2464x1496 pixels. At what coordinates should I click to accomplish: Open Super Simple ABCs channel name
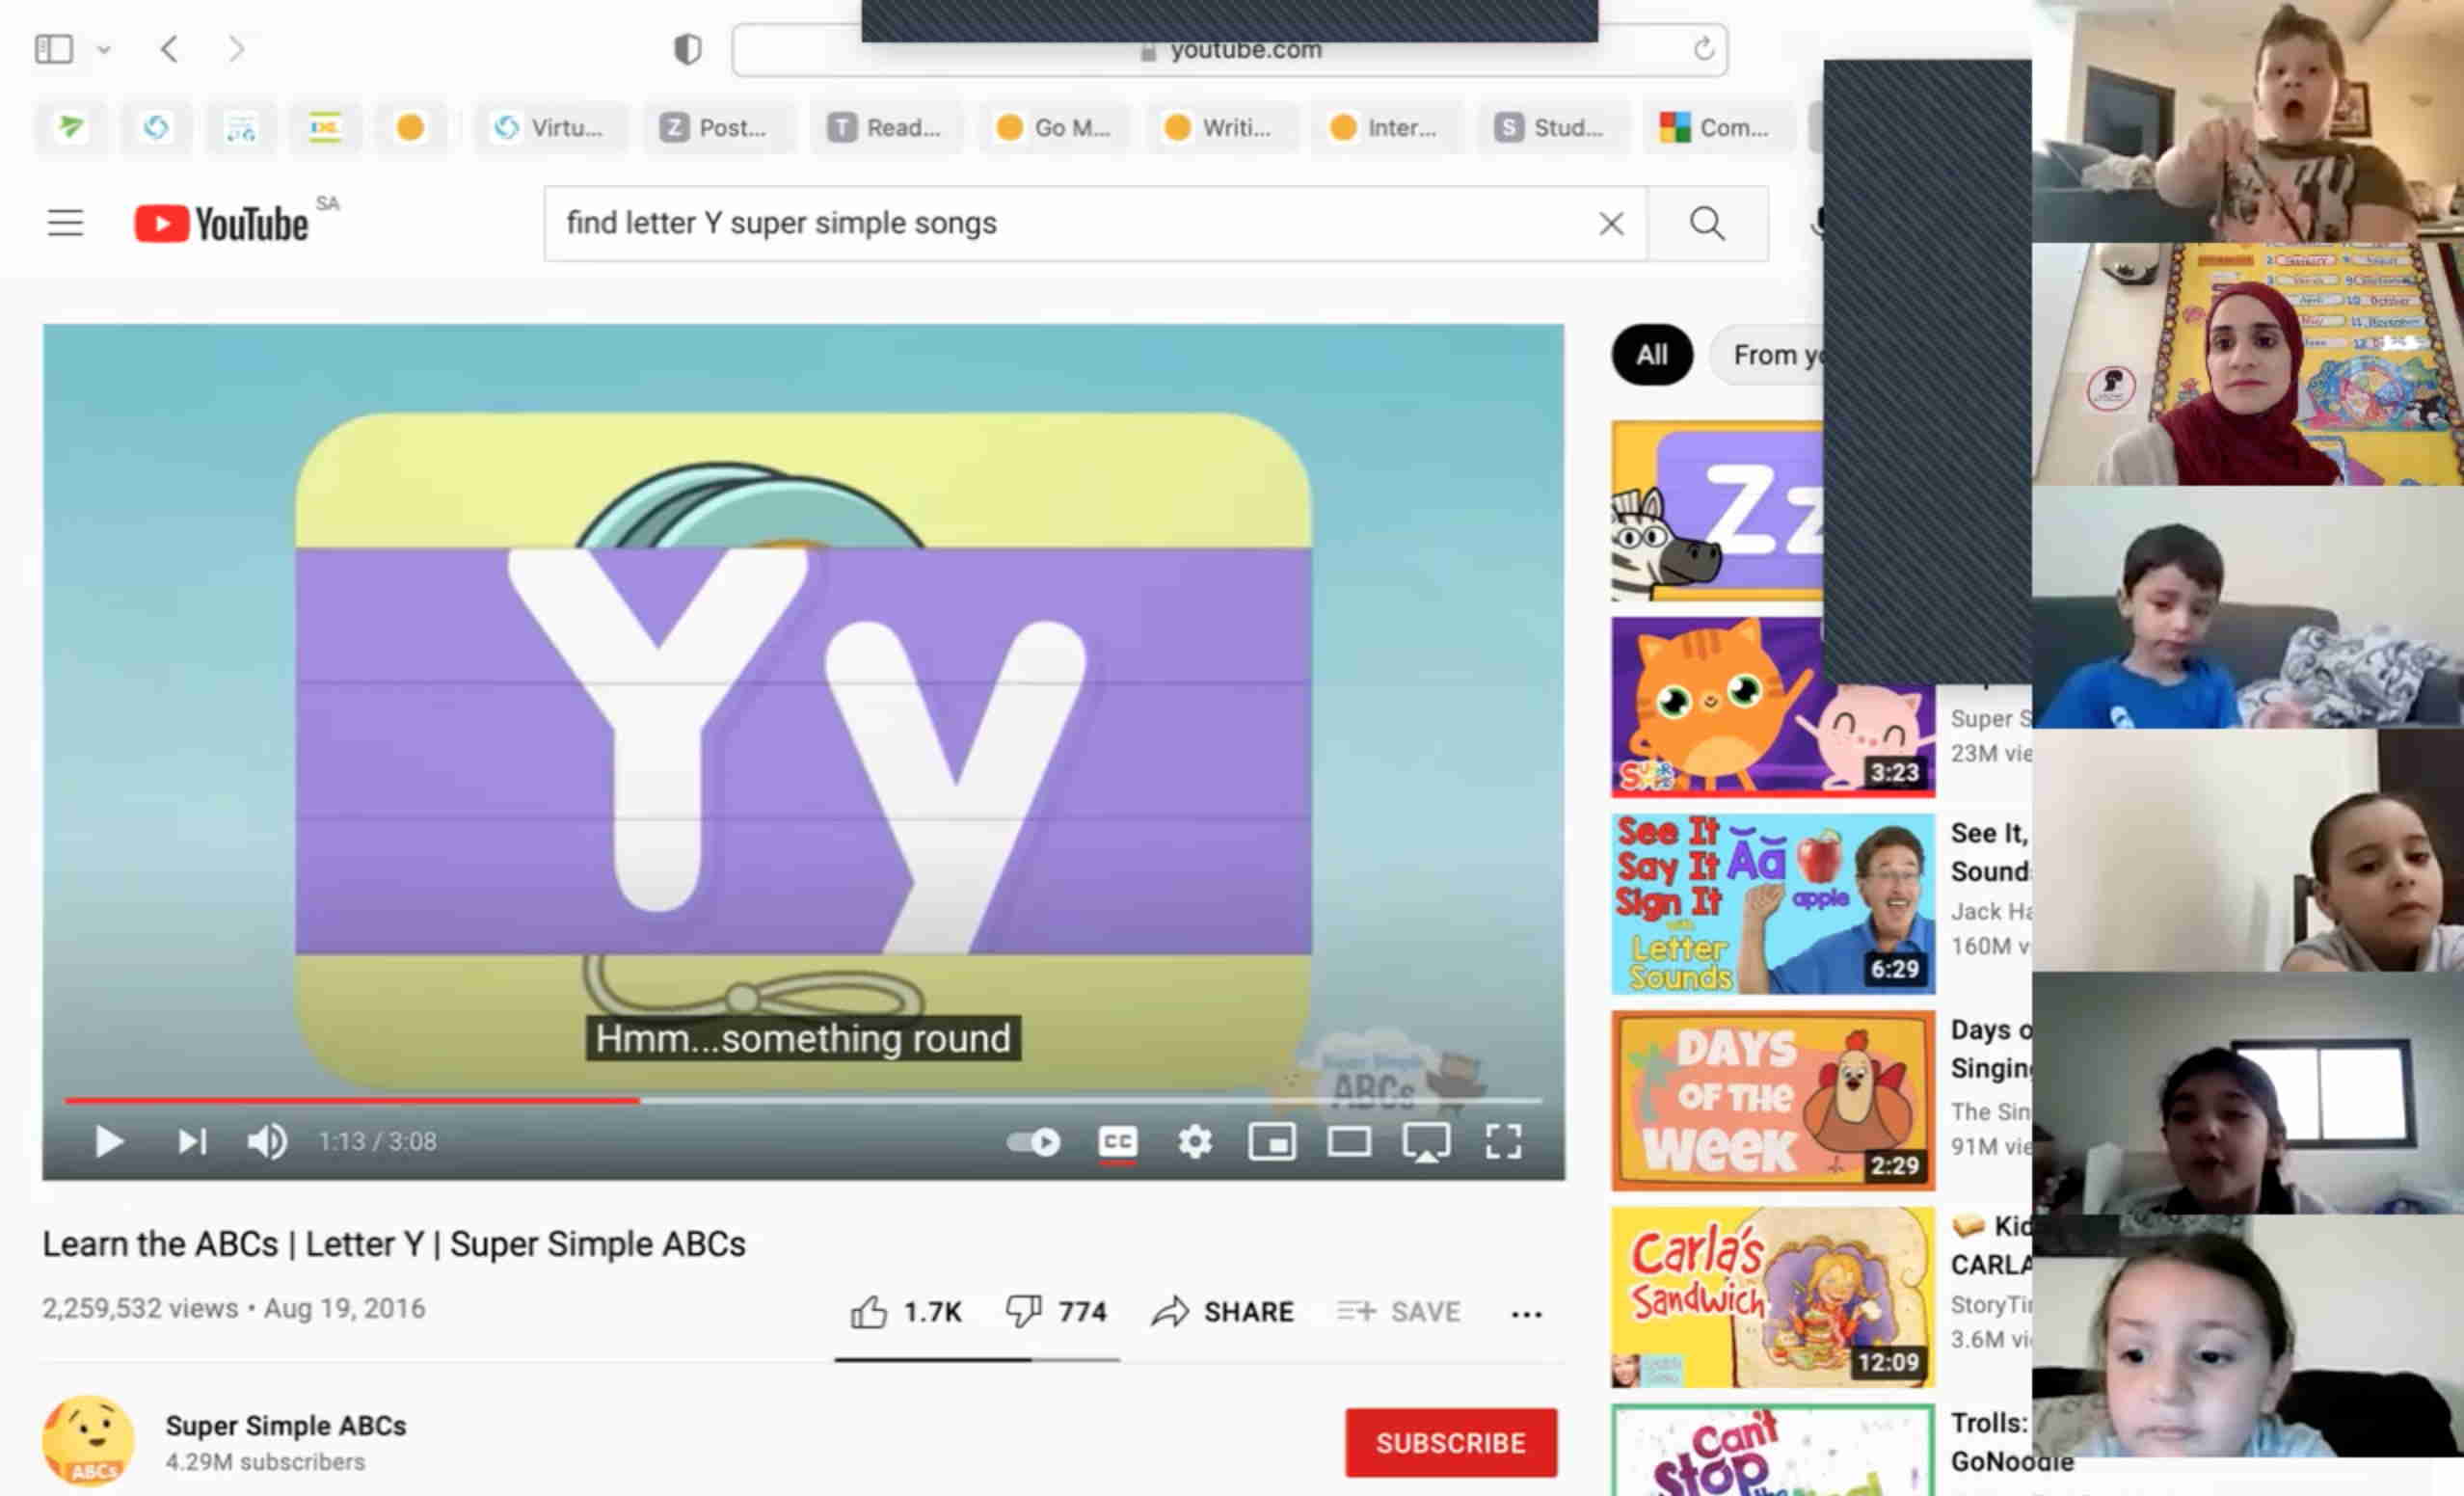coord(286,1425)
